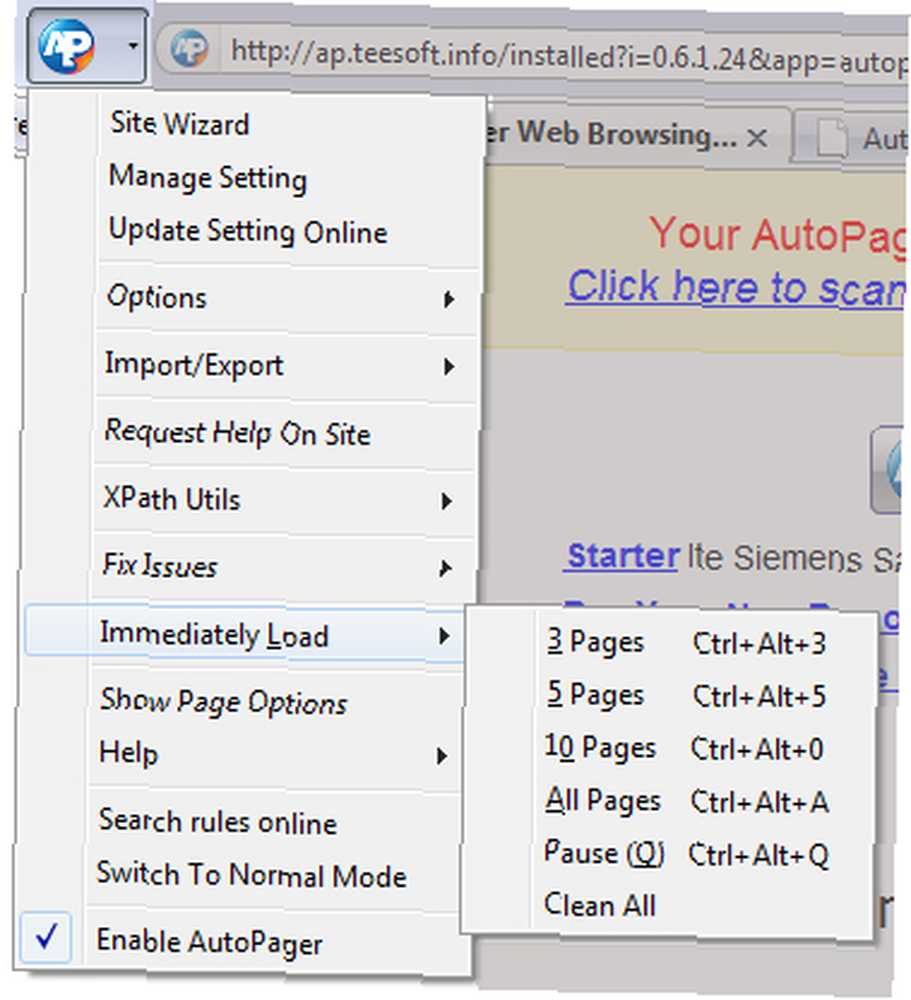Click the AutoPager AP toolbar logo button
Image resolution: width=911 pixels, height=1000 pixels.
(x=66, y=46)
